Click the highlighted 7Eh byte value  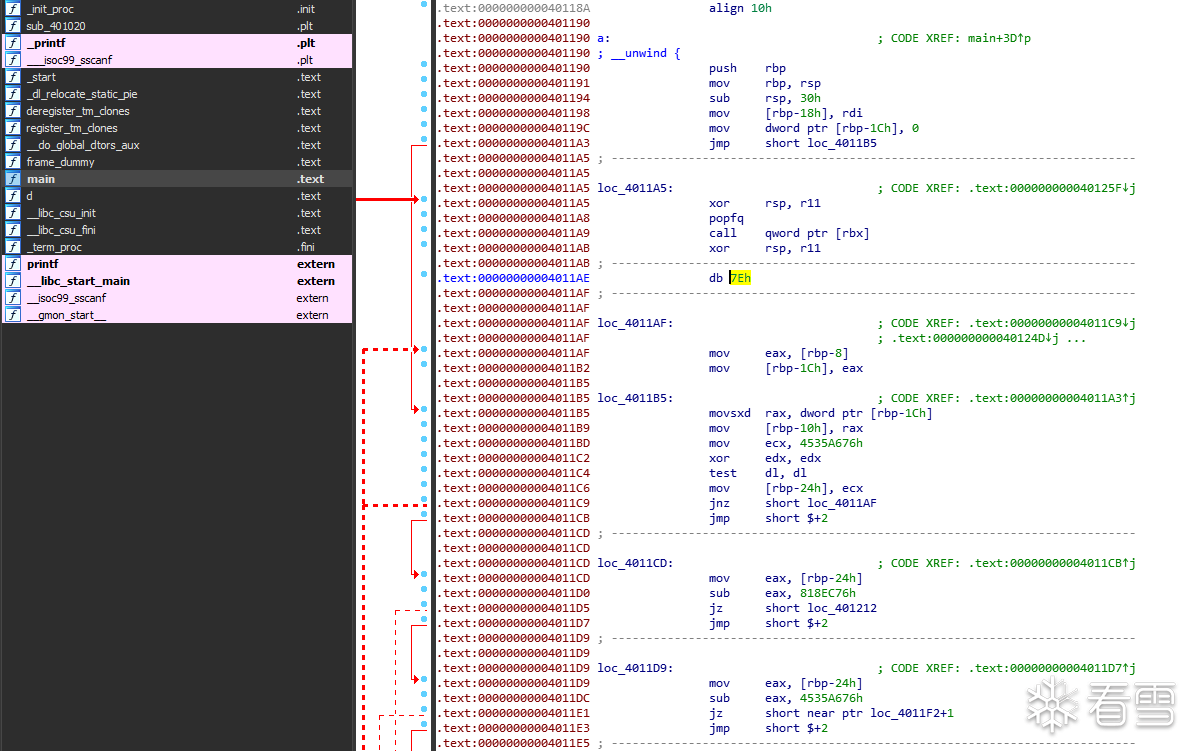(x=741, y=278)
